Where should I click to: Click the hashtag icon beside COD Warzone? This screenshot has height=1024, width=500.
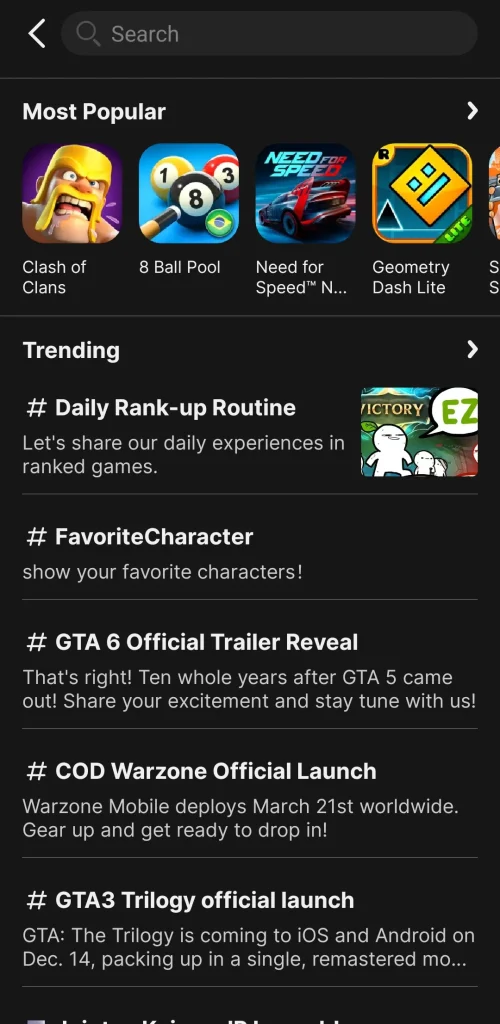37,771
